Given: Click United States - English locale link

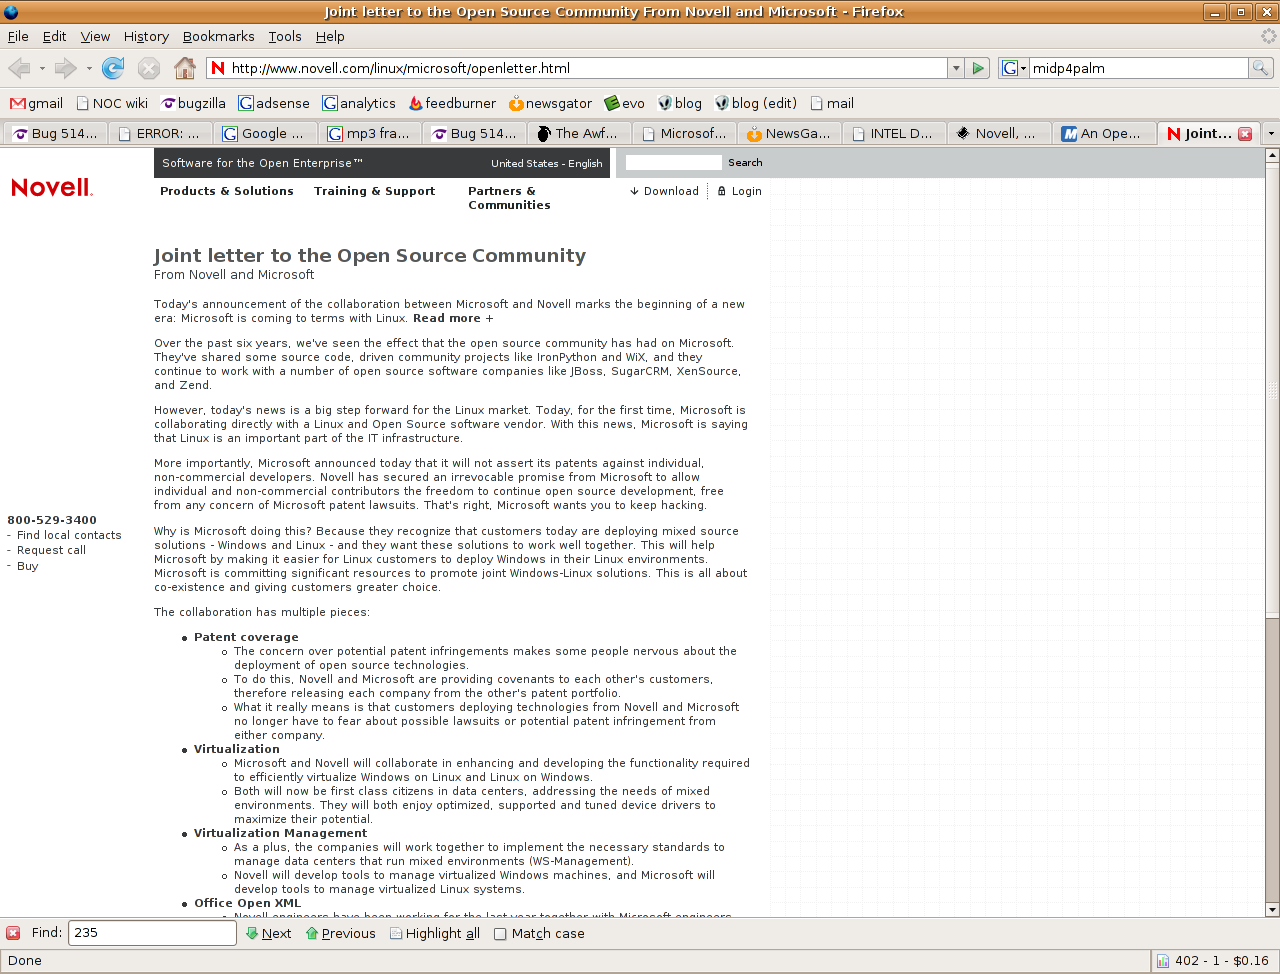Looking at the screenshot, I should (x=547, y=163).
